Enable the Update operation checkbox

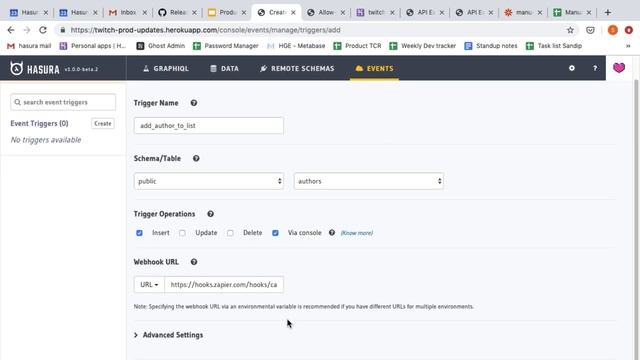click(x=182, y=233)
